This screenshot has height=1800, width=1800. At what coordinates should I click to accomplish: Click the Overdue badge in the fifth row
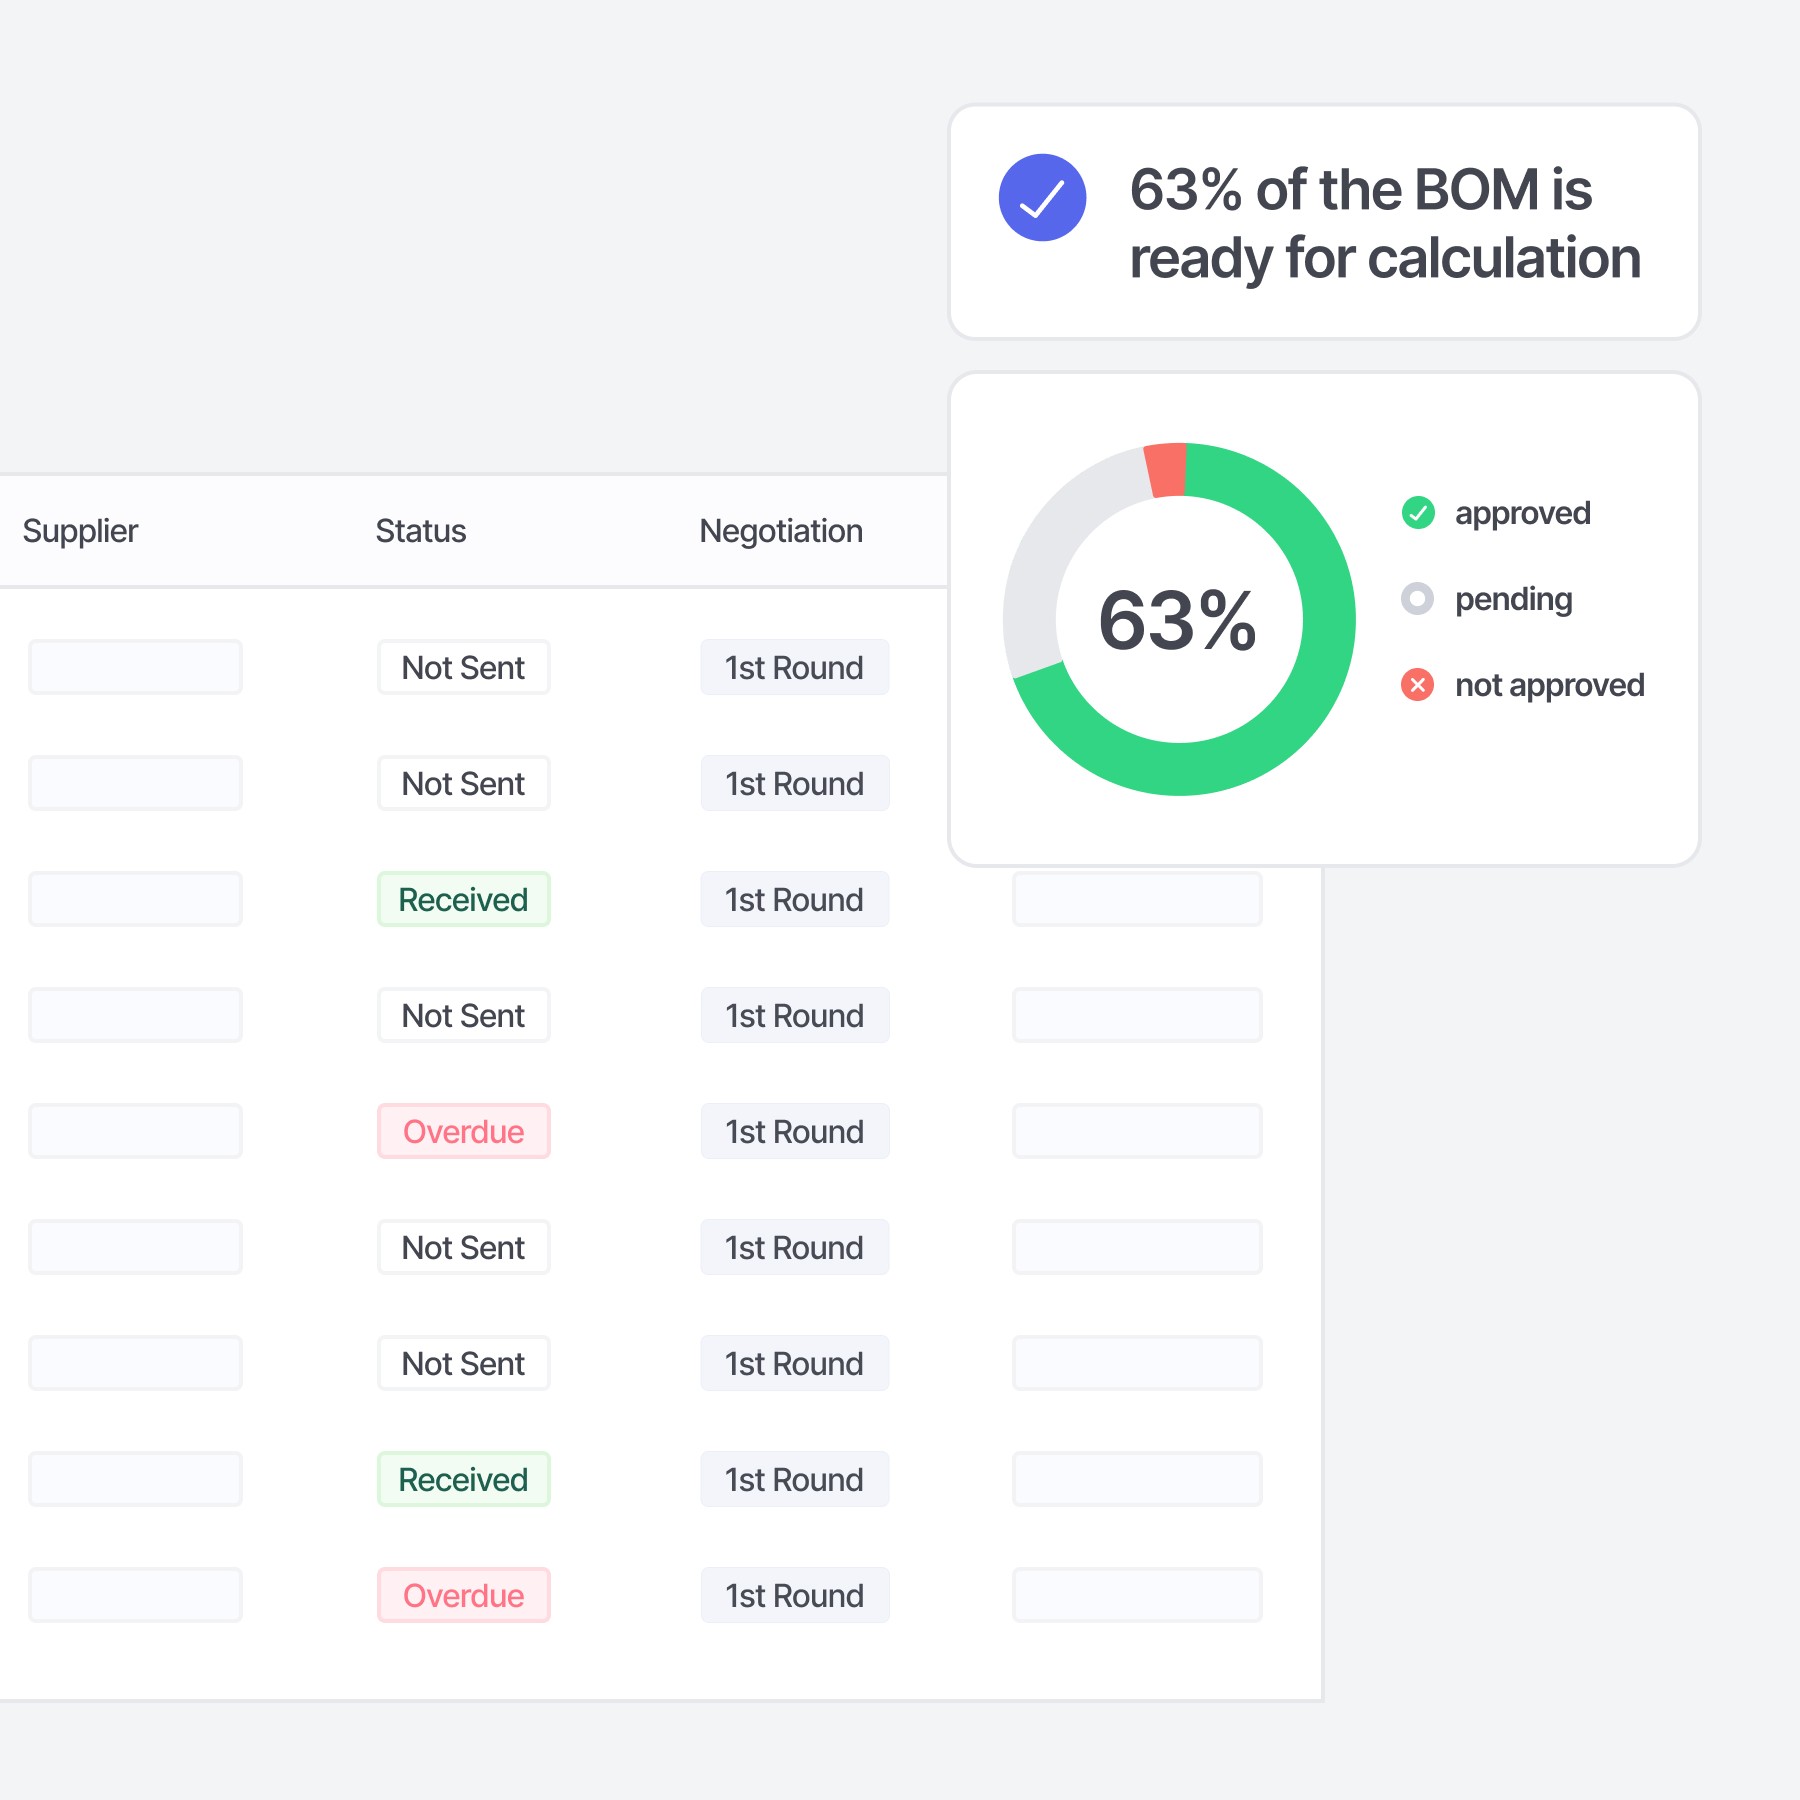pos(464,1131)
